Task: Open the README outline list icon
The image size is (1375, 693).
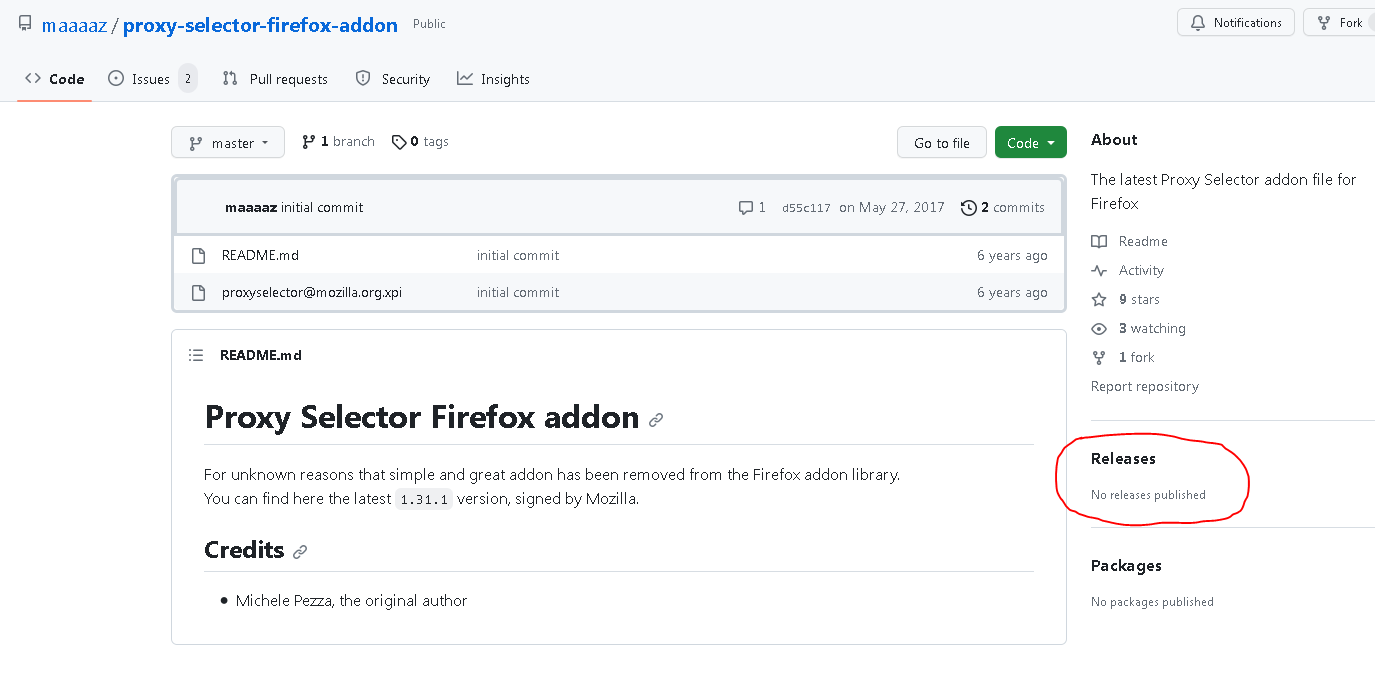Action: pos(196,355)
